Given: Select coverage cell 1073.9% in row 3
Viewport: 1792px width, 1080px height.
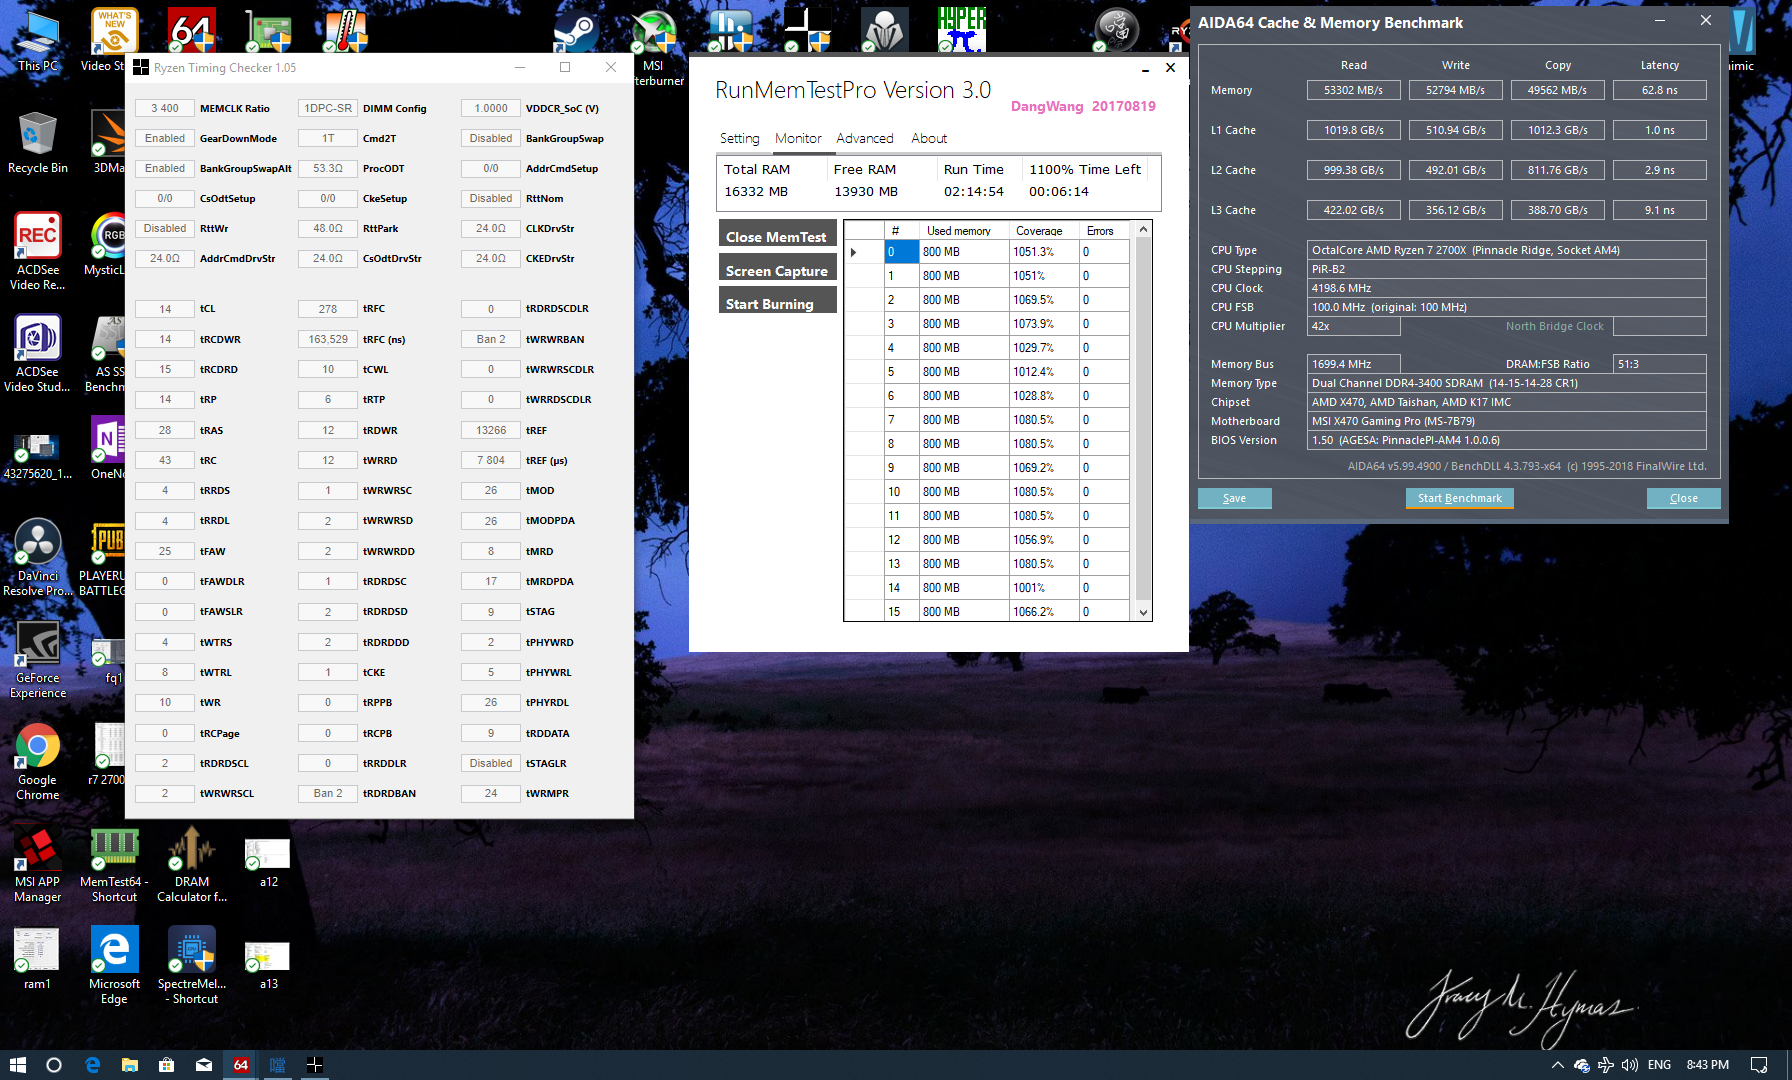Looking at the screenshot, I should click(1044, 324).
